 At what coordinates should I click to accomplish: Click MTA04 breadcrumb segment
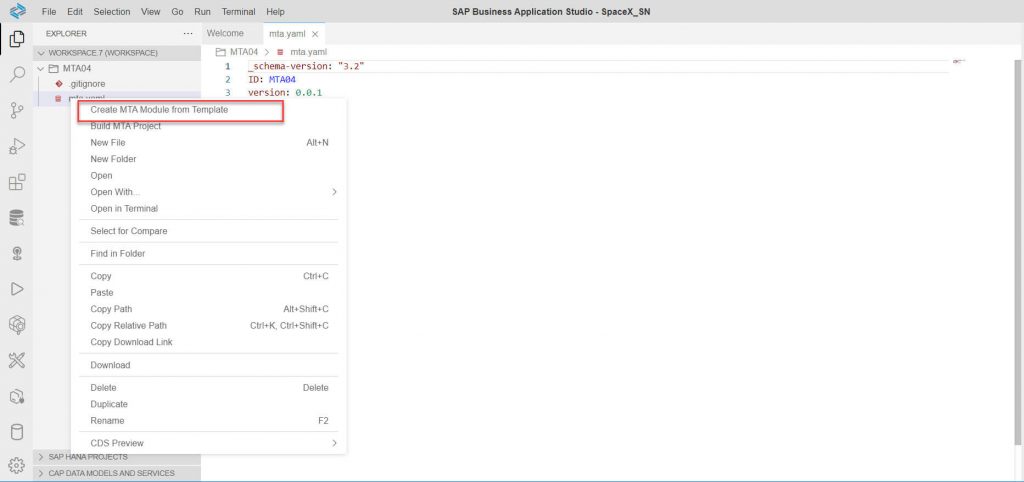point(244,52)
